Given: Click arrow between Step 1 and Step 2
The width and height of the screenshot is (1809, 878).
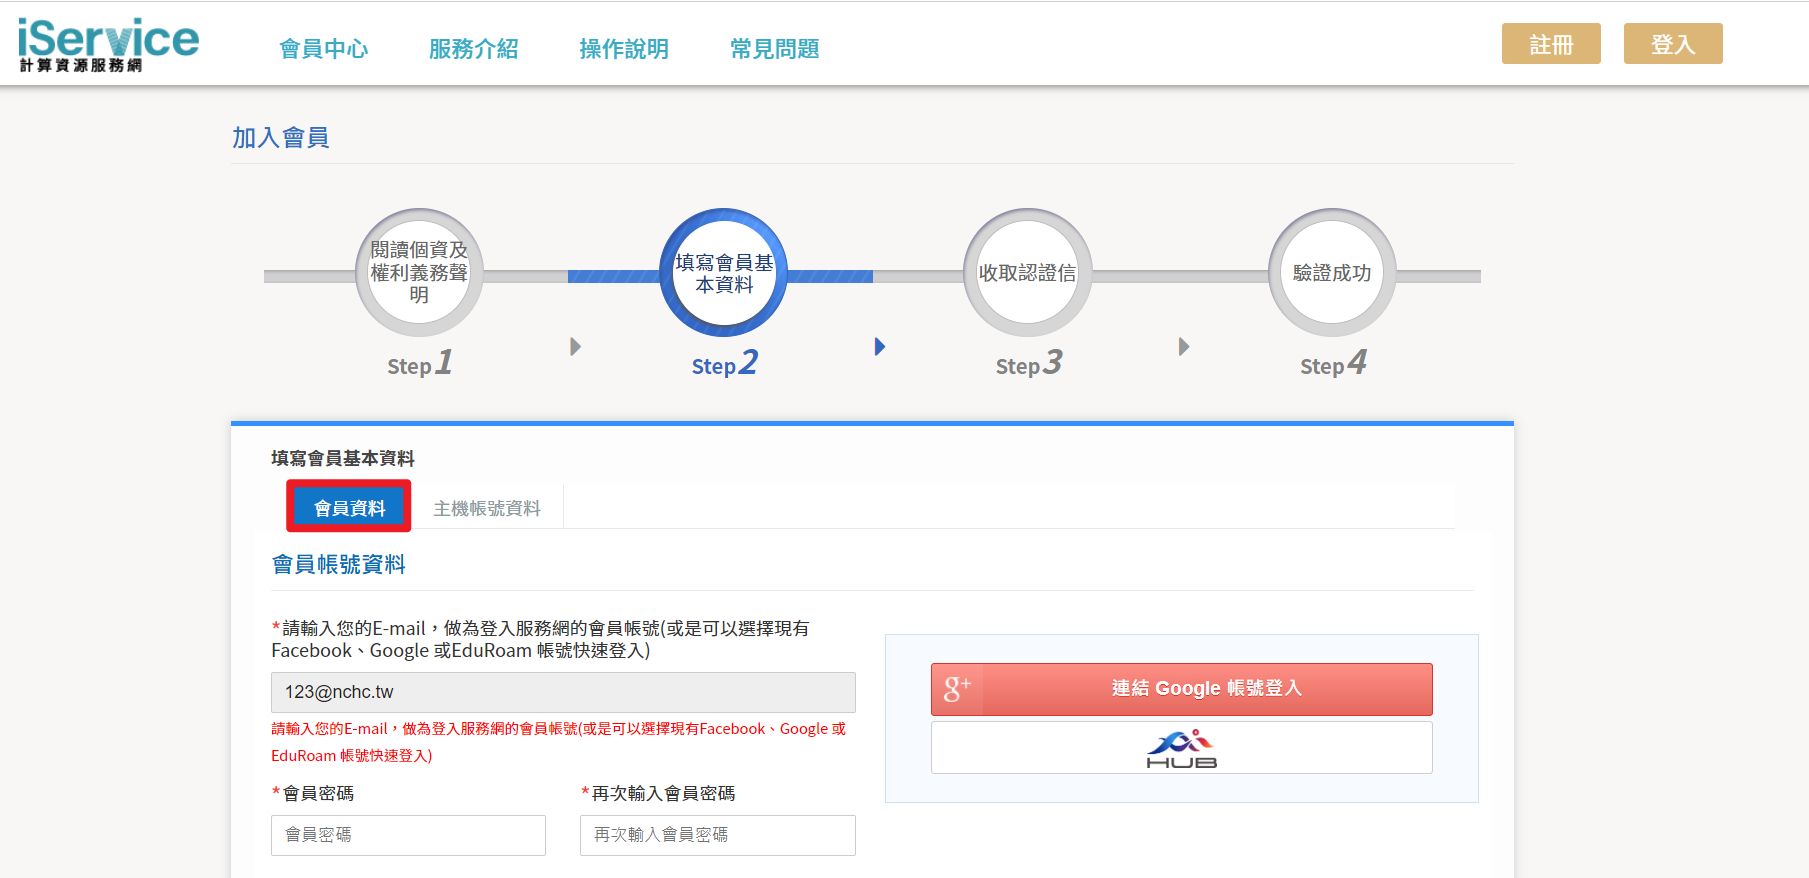Looking at the screenshot, I should point(575,347).
